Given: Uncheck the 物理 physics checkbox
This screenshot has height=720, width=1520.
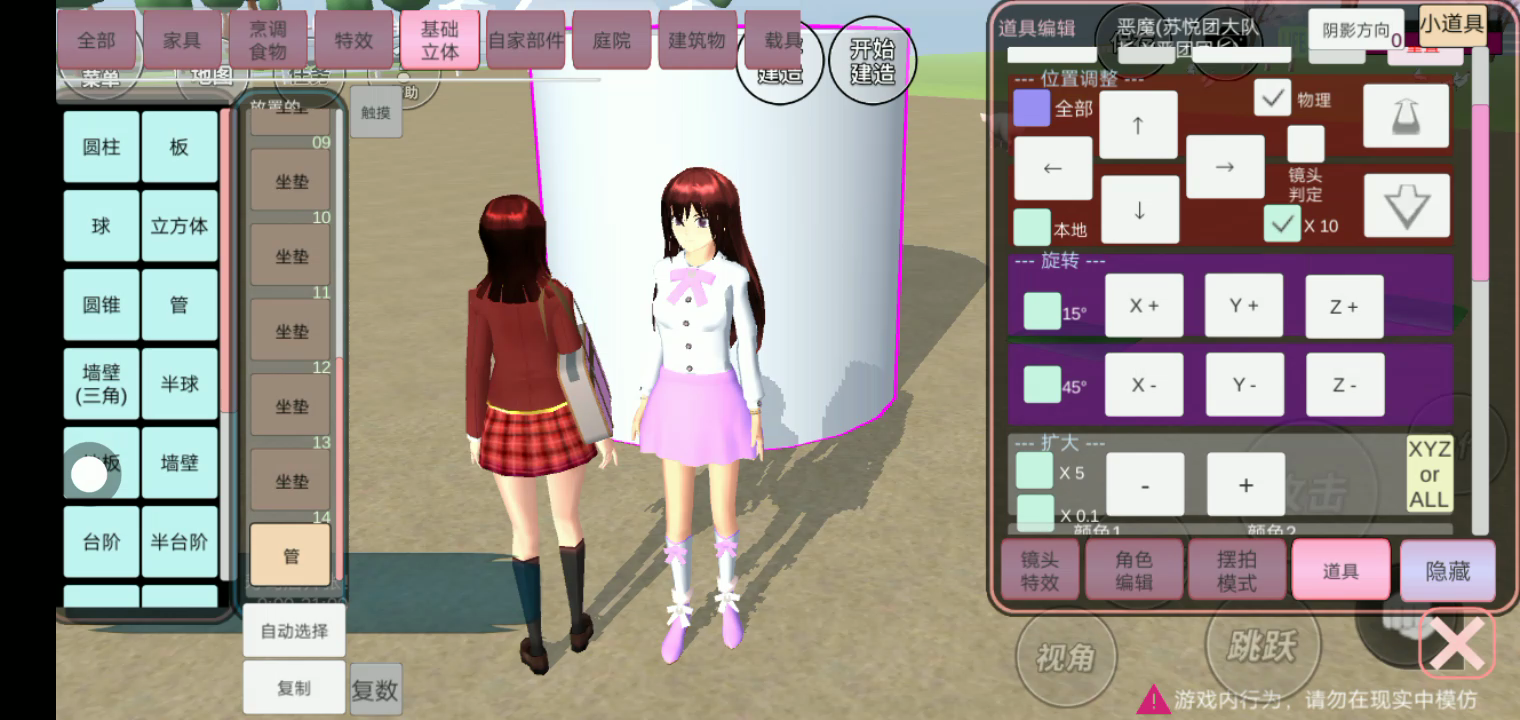Looking at the screenshot, I should point(1273,98).
